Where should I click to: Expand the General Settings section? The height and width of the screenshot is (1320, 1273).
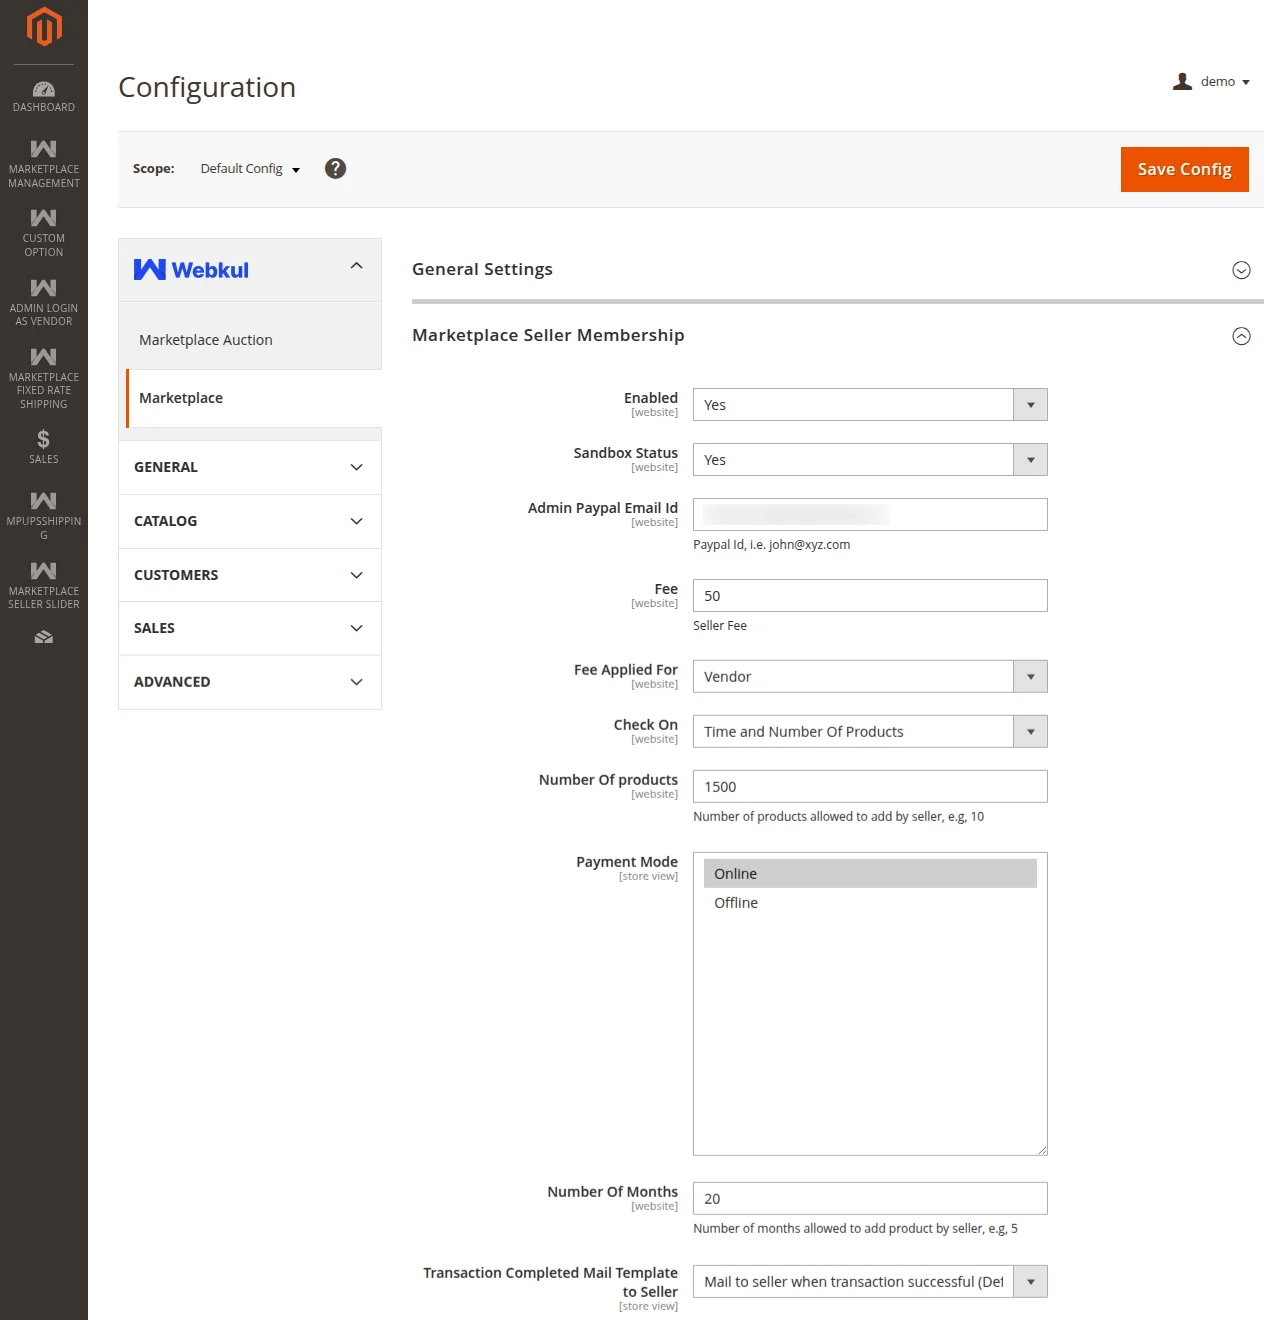pos(1241,270)
